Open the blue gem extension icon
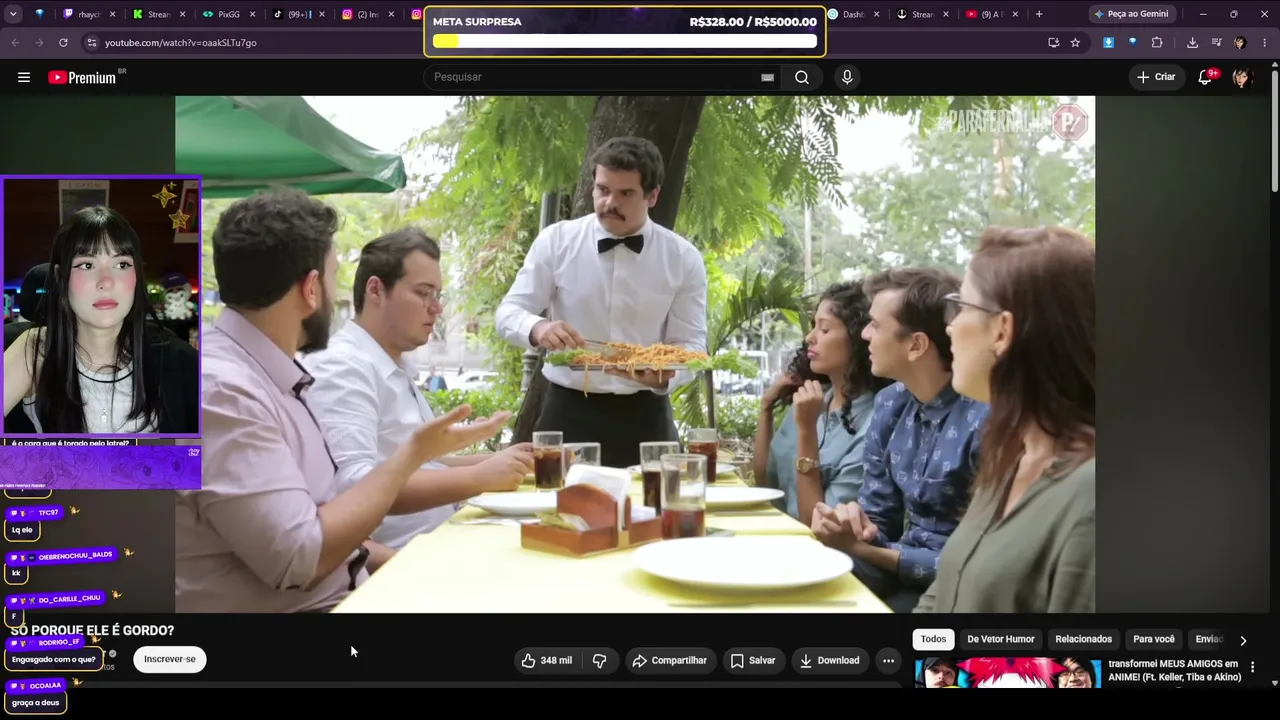The height and width of the screenshot is (720, 1280). pyautogui.click(x=1132, y=43)
